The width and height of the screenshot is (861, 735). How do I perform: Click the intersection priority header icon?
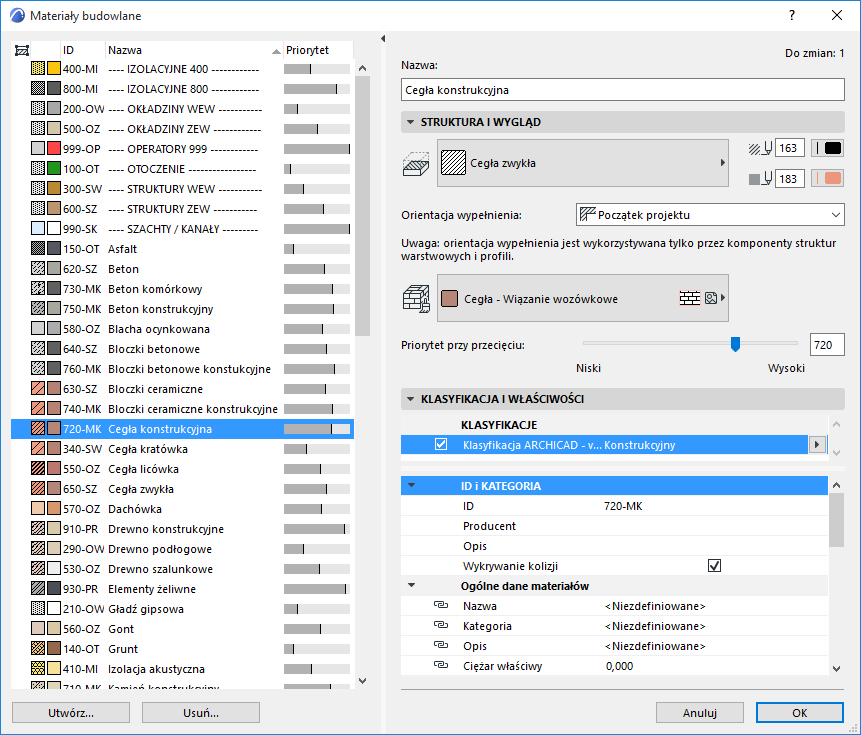click(21, 51)
